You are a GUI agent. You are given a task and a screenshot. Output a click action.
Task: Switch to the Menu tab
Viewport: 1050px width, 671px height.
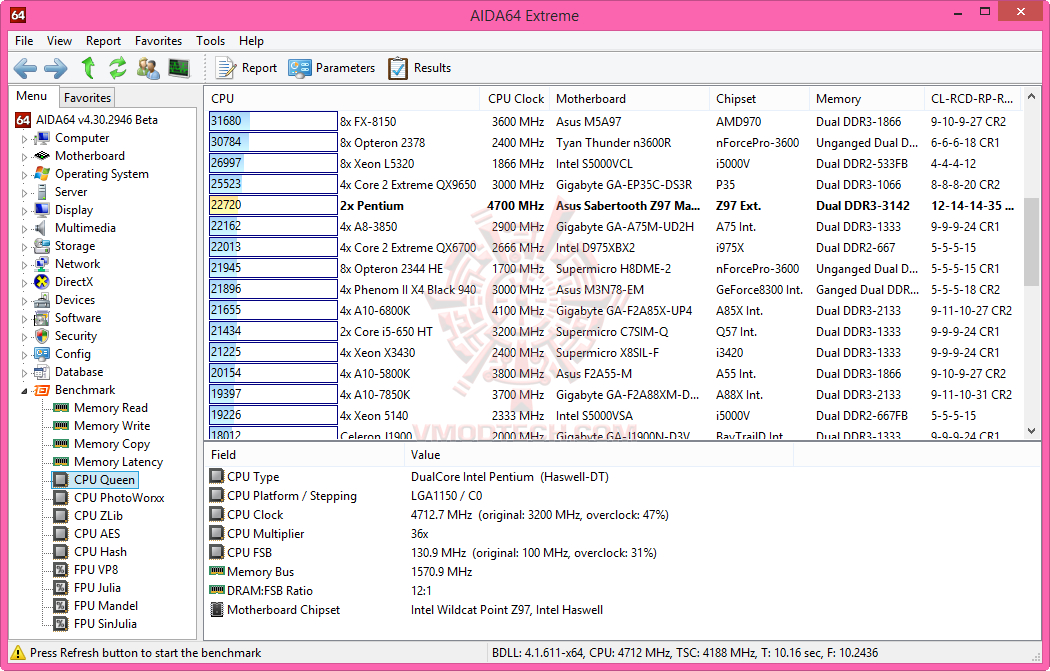click(x=32, y=96)
